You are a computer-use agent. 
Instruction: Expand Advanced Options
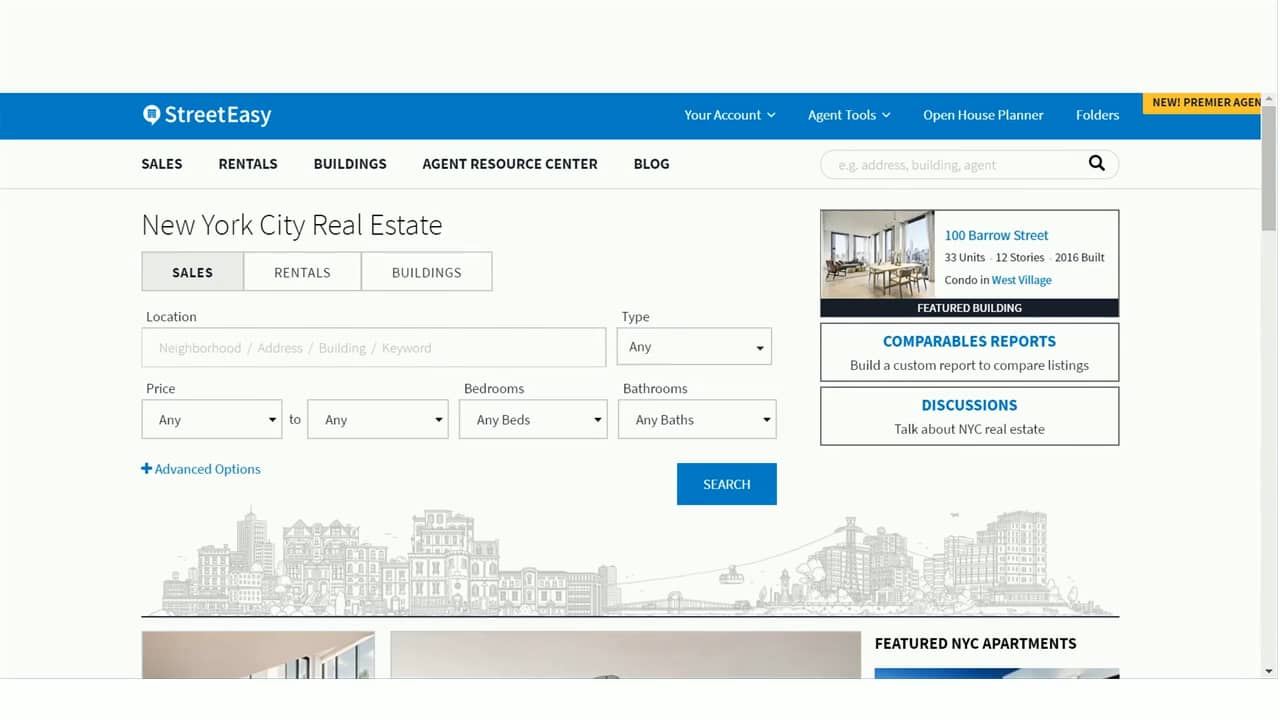pos(201,469)
